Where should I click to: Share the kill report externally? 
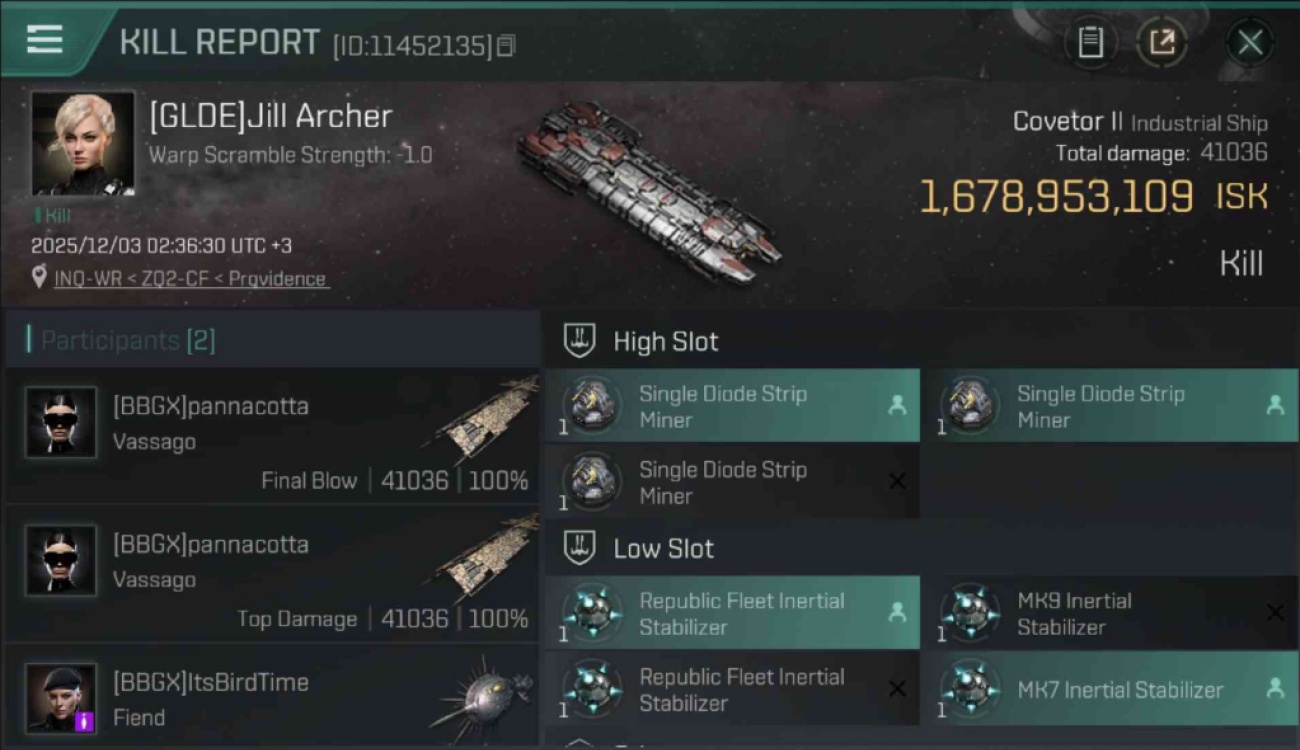[1162, 42]
